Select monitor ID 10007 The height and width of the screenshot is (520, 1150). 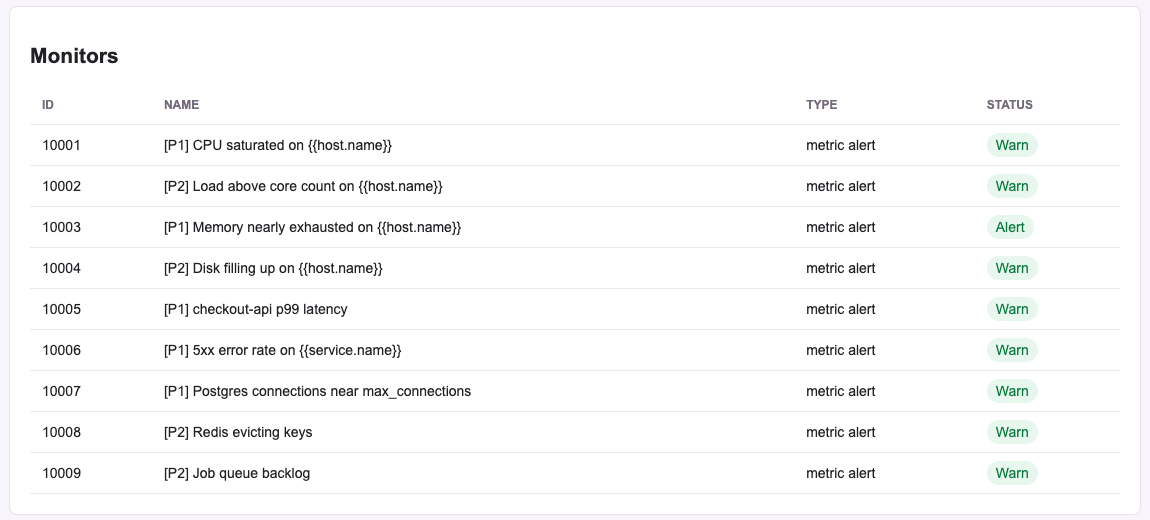[62, 392]
